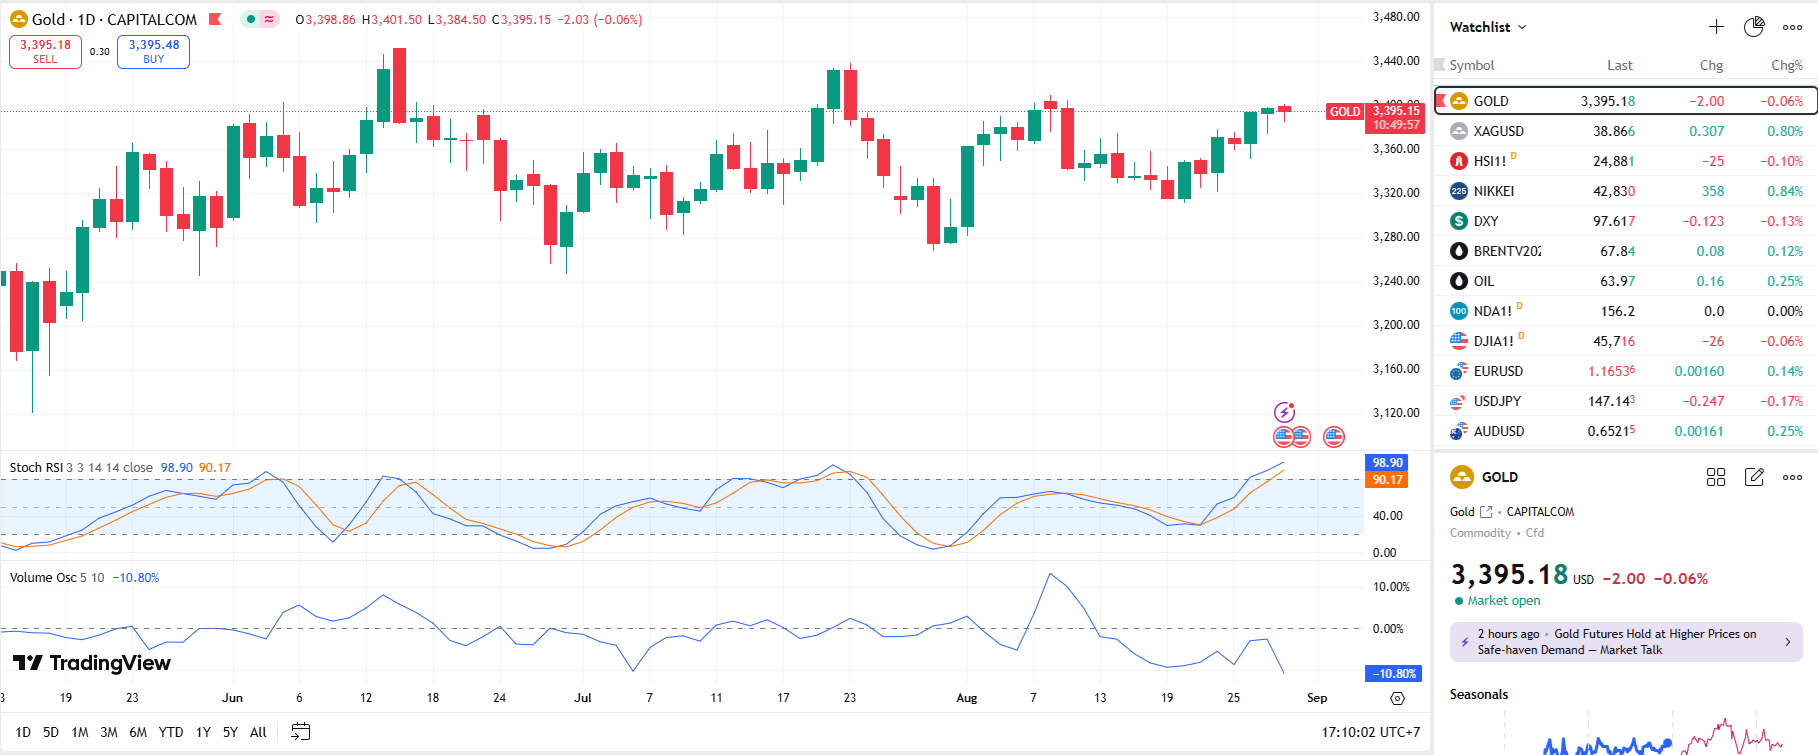
Task: Open watchlist advanced view pie icon
Action: tap(1754, 27)
